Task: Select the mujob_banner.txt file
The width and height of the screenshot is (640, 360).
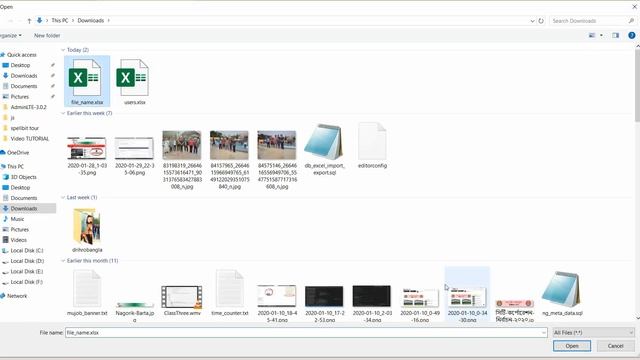Action: 87,293
